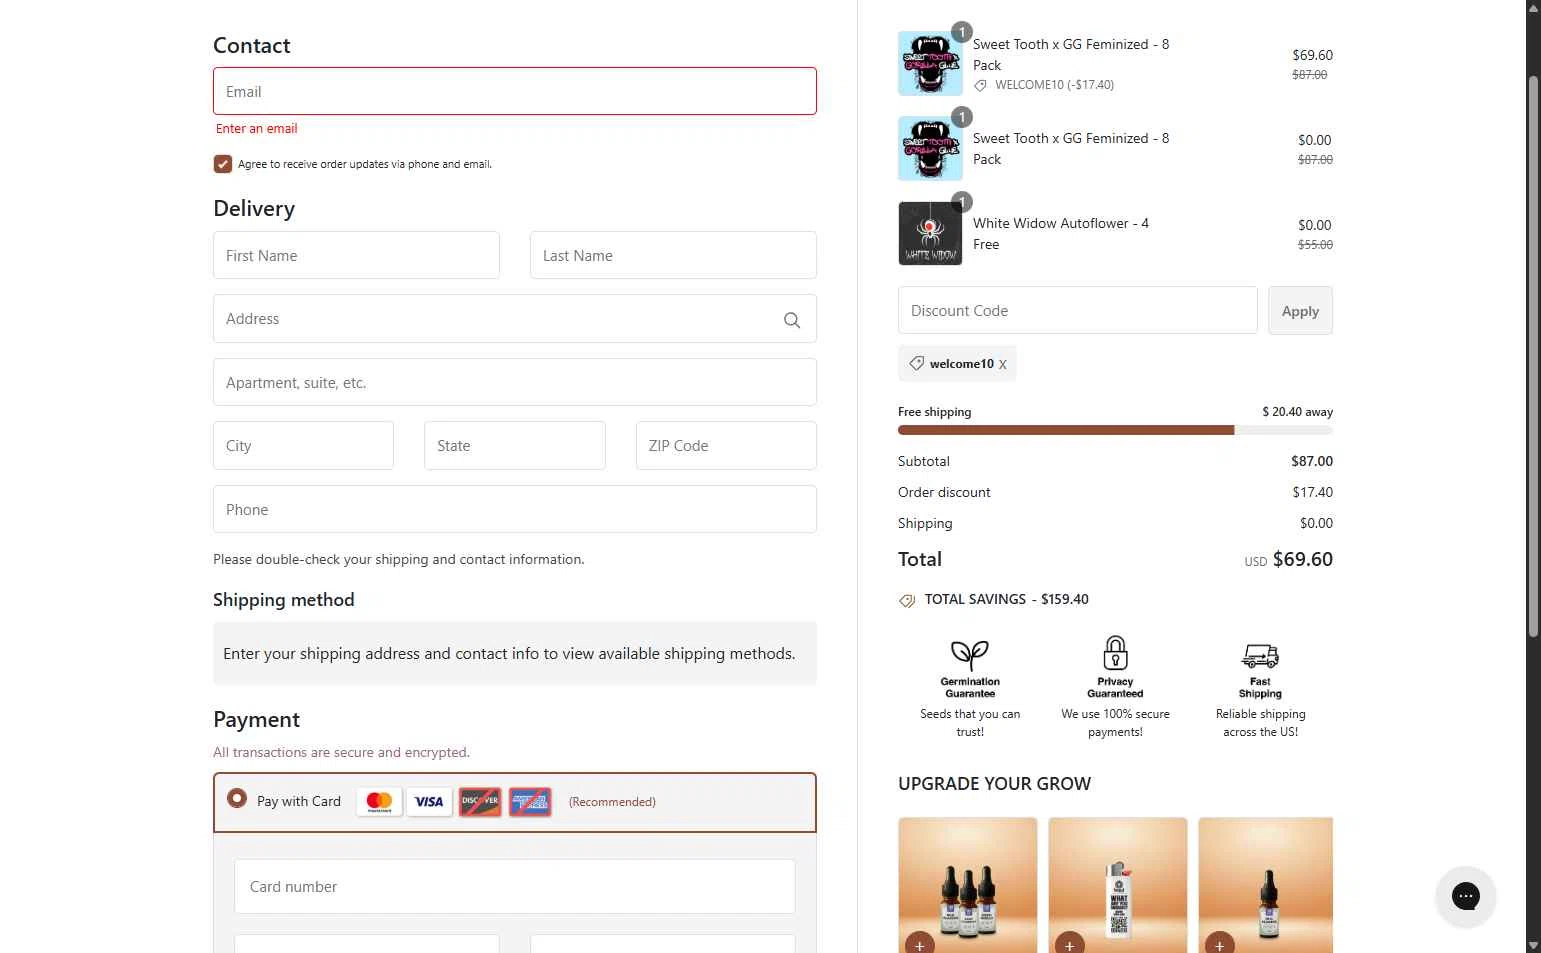Click the Germination Guarantee sprout icon
Viewport: 1541px width, 953px height.
pyautogui.click(x=970, y=655)
